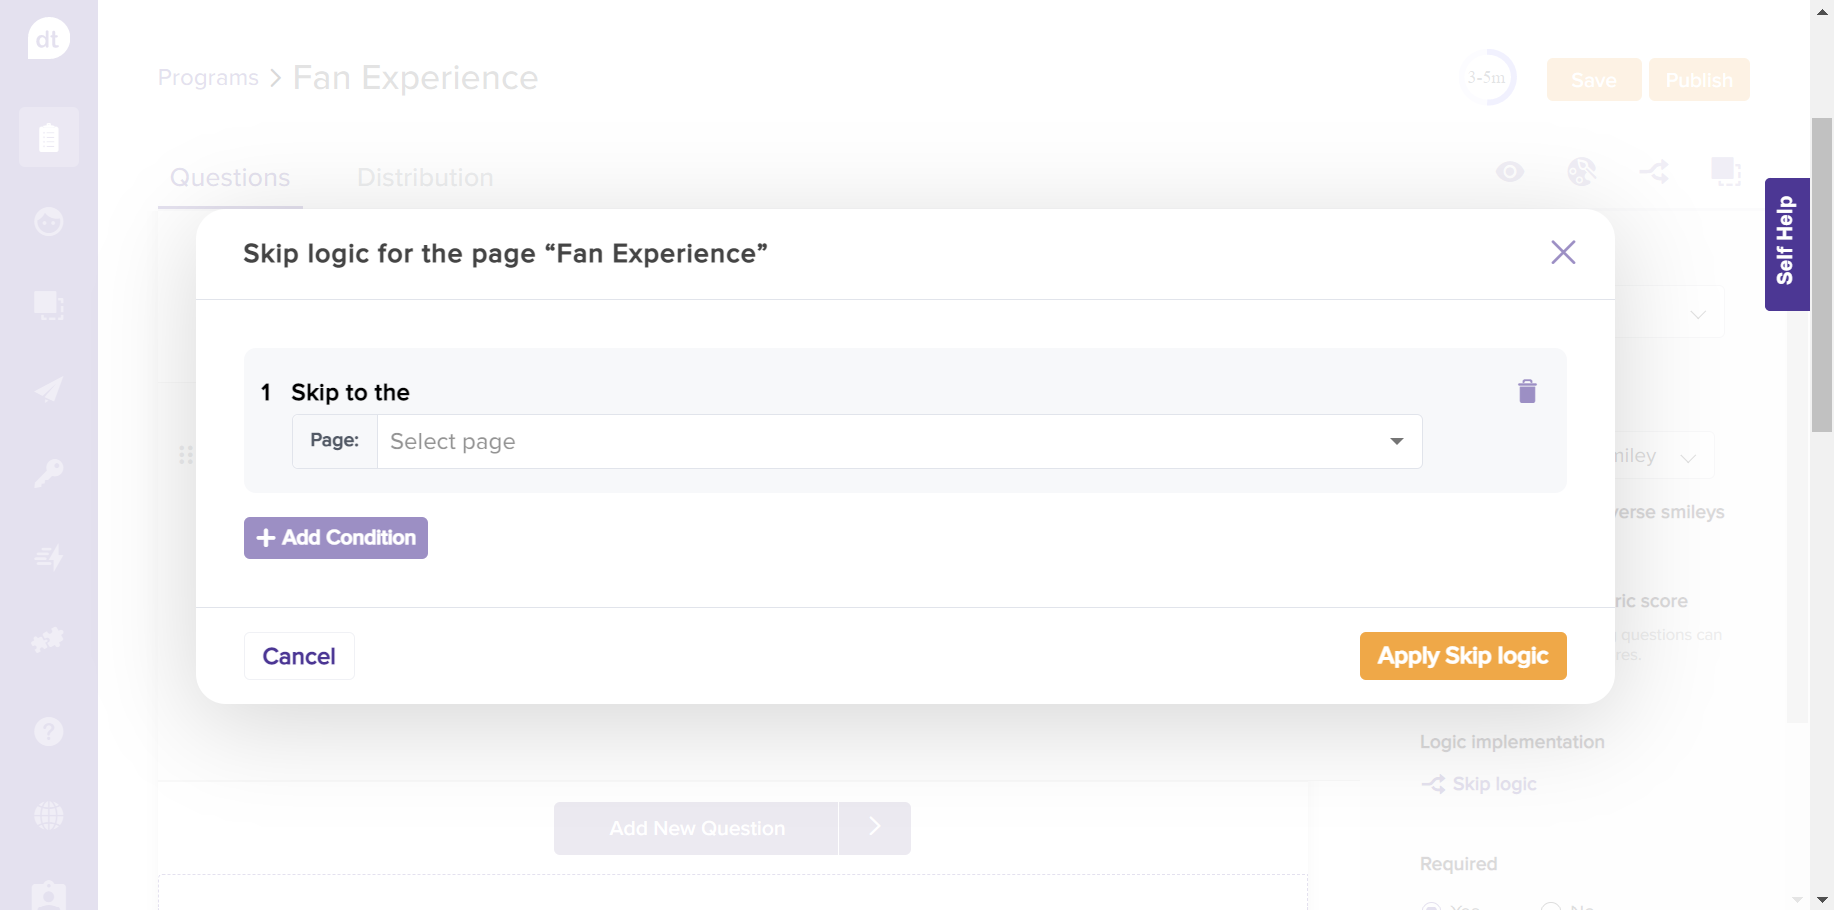
Task: Switch to the Questions tab
Action: coord(230,178)
